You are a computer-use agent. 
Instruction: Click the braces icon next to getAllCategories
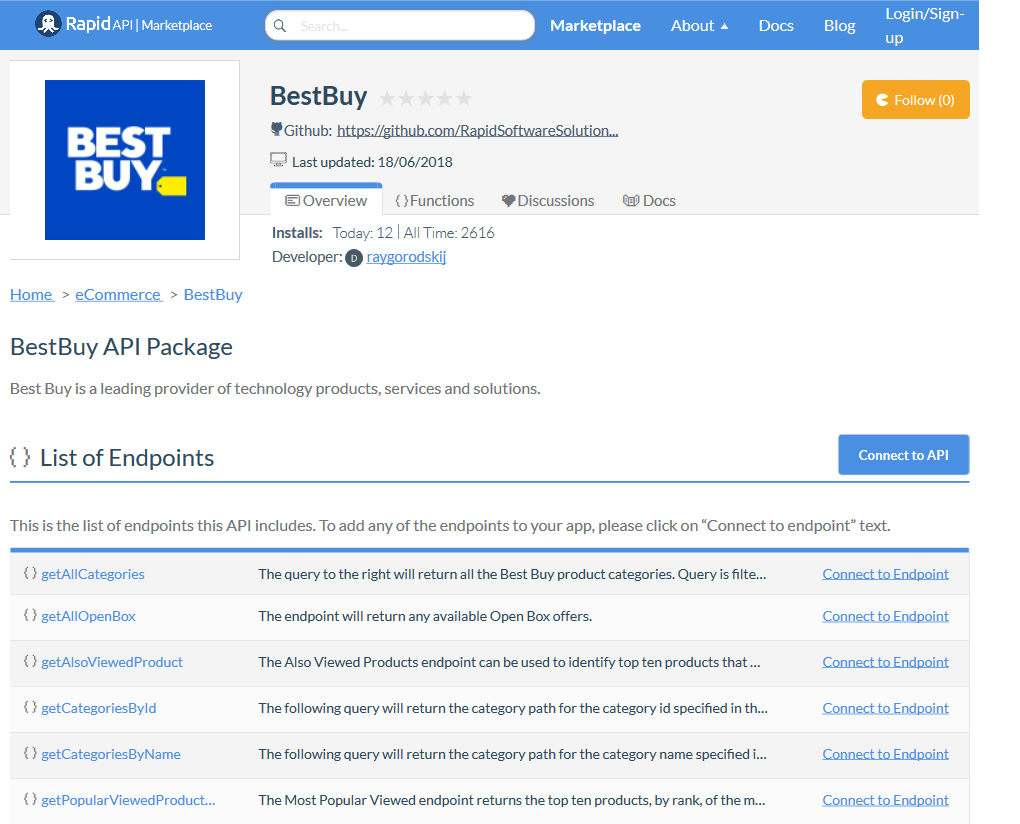pyautogui.click(x=30, y=573)
